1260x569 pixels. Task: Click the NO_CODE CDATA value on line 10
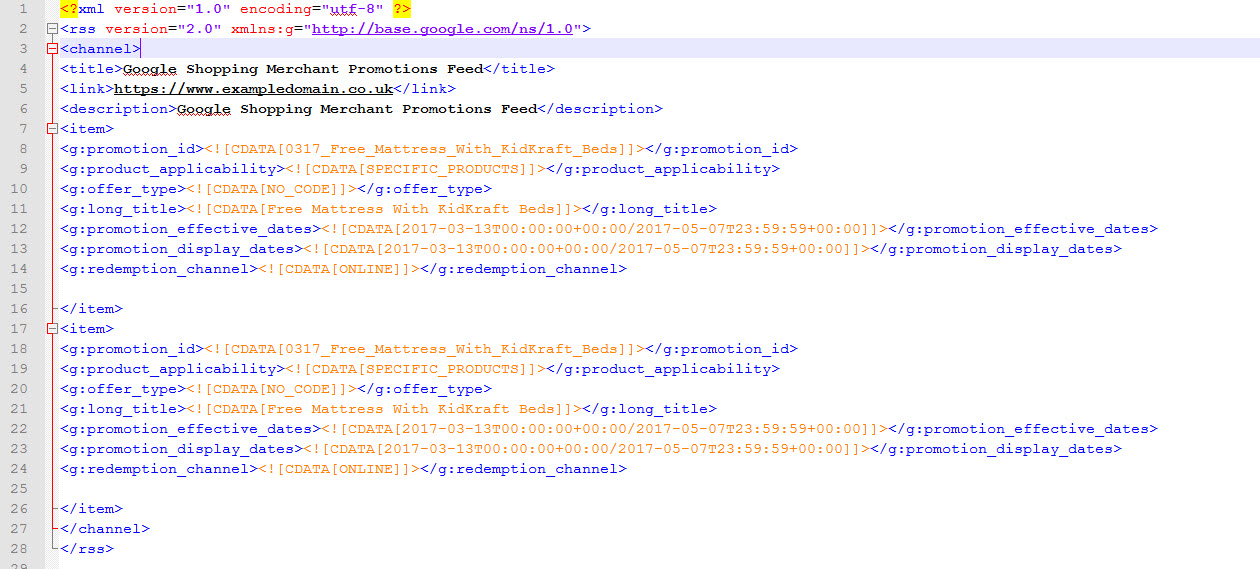[271, 189]
